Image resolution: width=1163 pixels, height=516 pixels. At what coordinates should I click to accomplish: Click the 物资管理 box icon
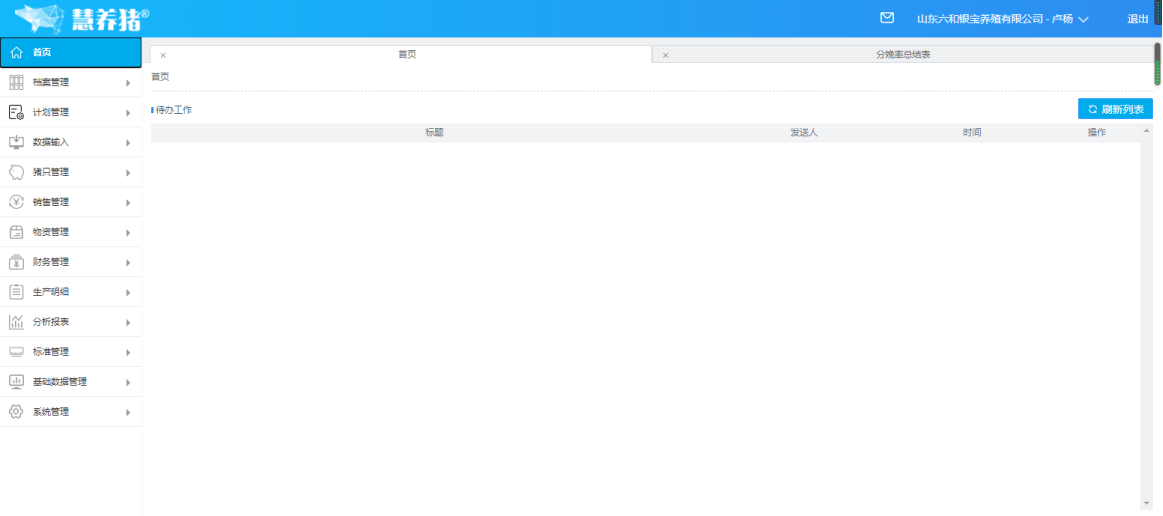point(16,232)
